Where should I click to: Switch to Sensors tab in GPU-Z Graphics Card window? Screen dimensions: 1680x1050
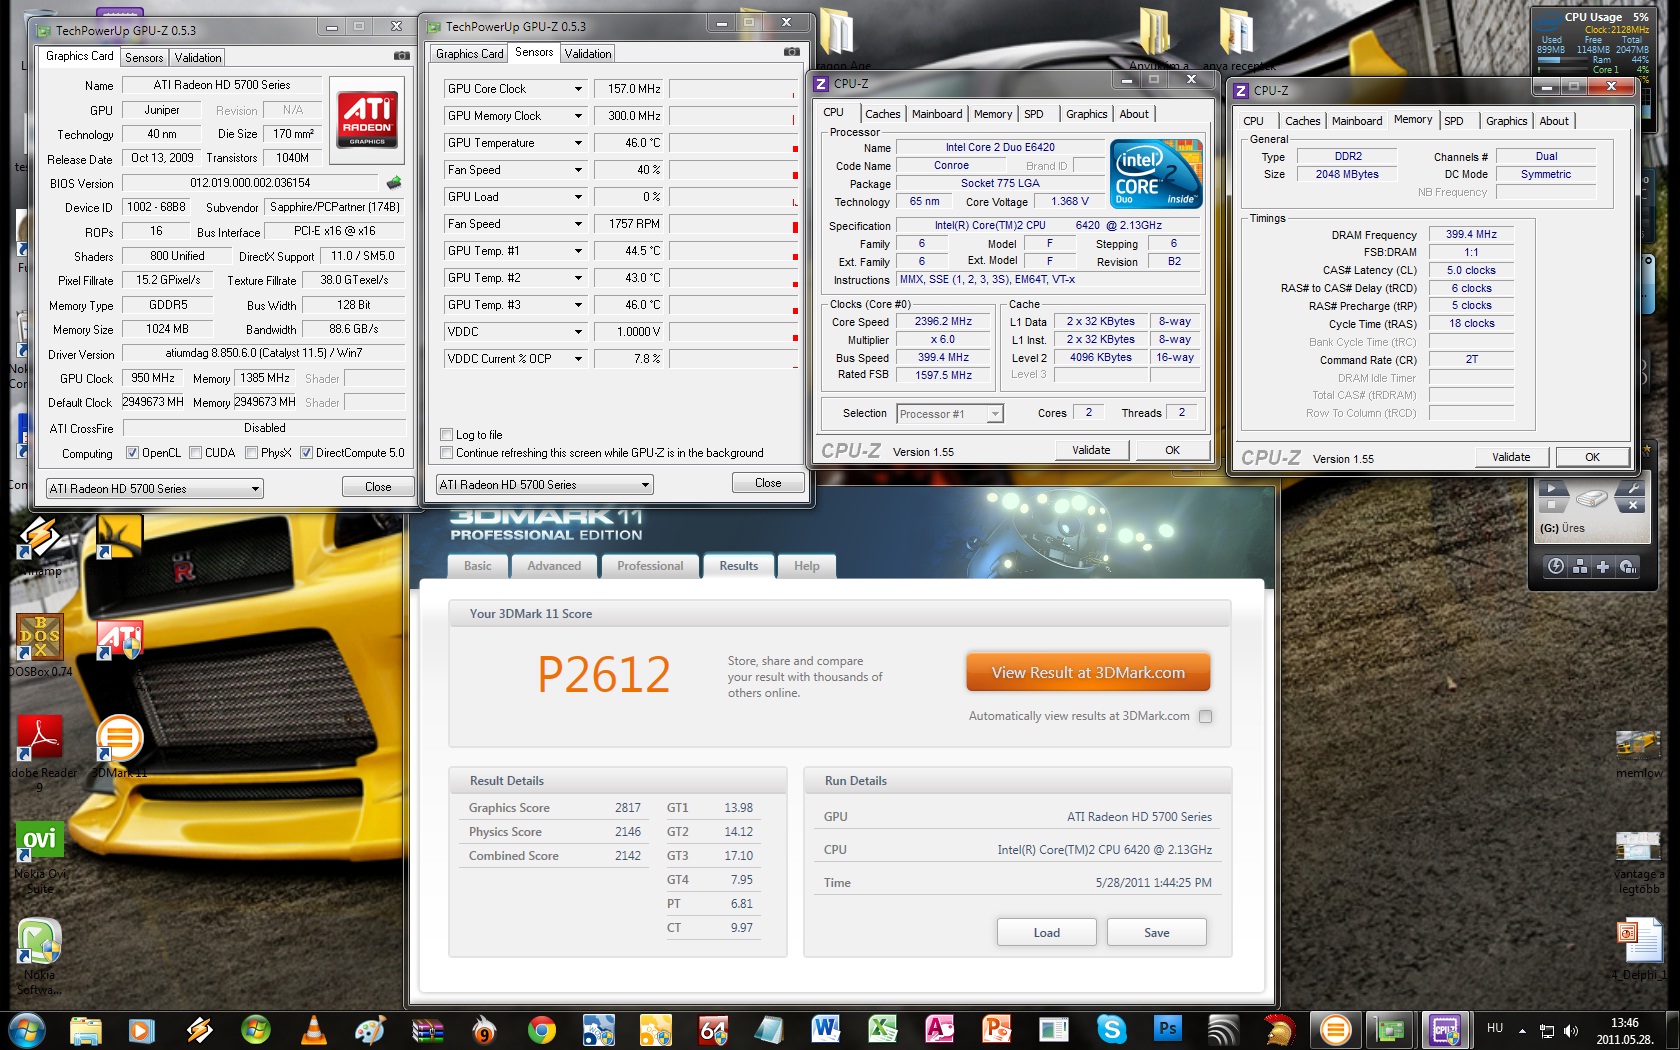tap(144, 58)
